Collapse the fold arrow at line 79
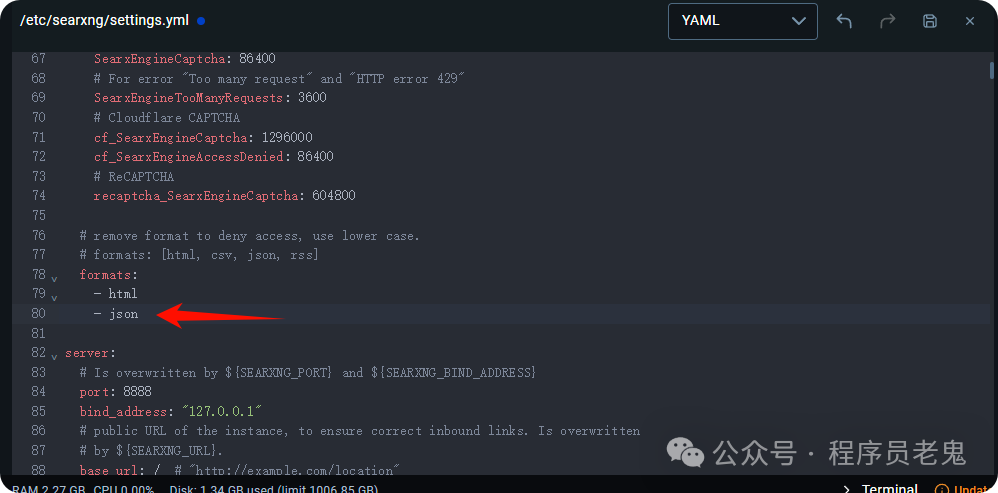 [x=54, y=298]
